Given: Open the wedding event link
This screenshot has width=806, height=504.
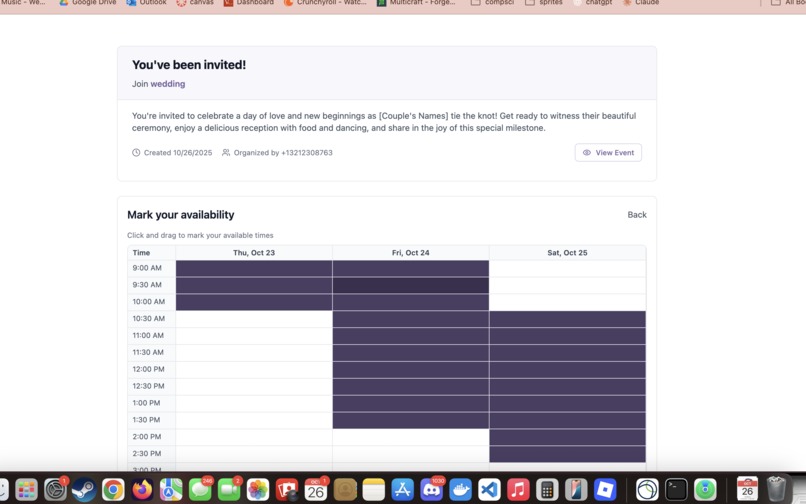Looking at the screenshot, I should tap(168, 84).
